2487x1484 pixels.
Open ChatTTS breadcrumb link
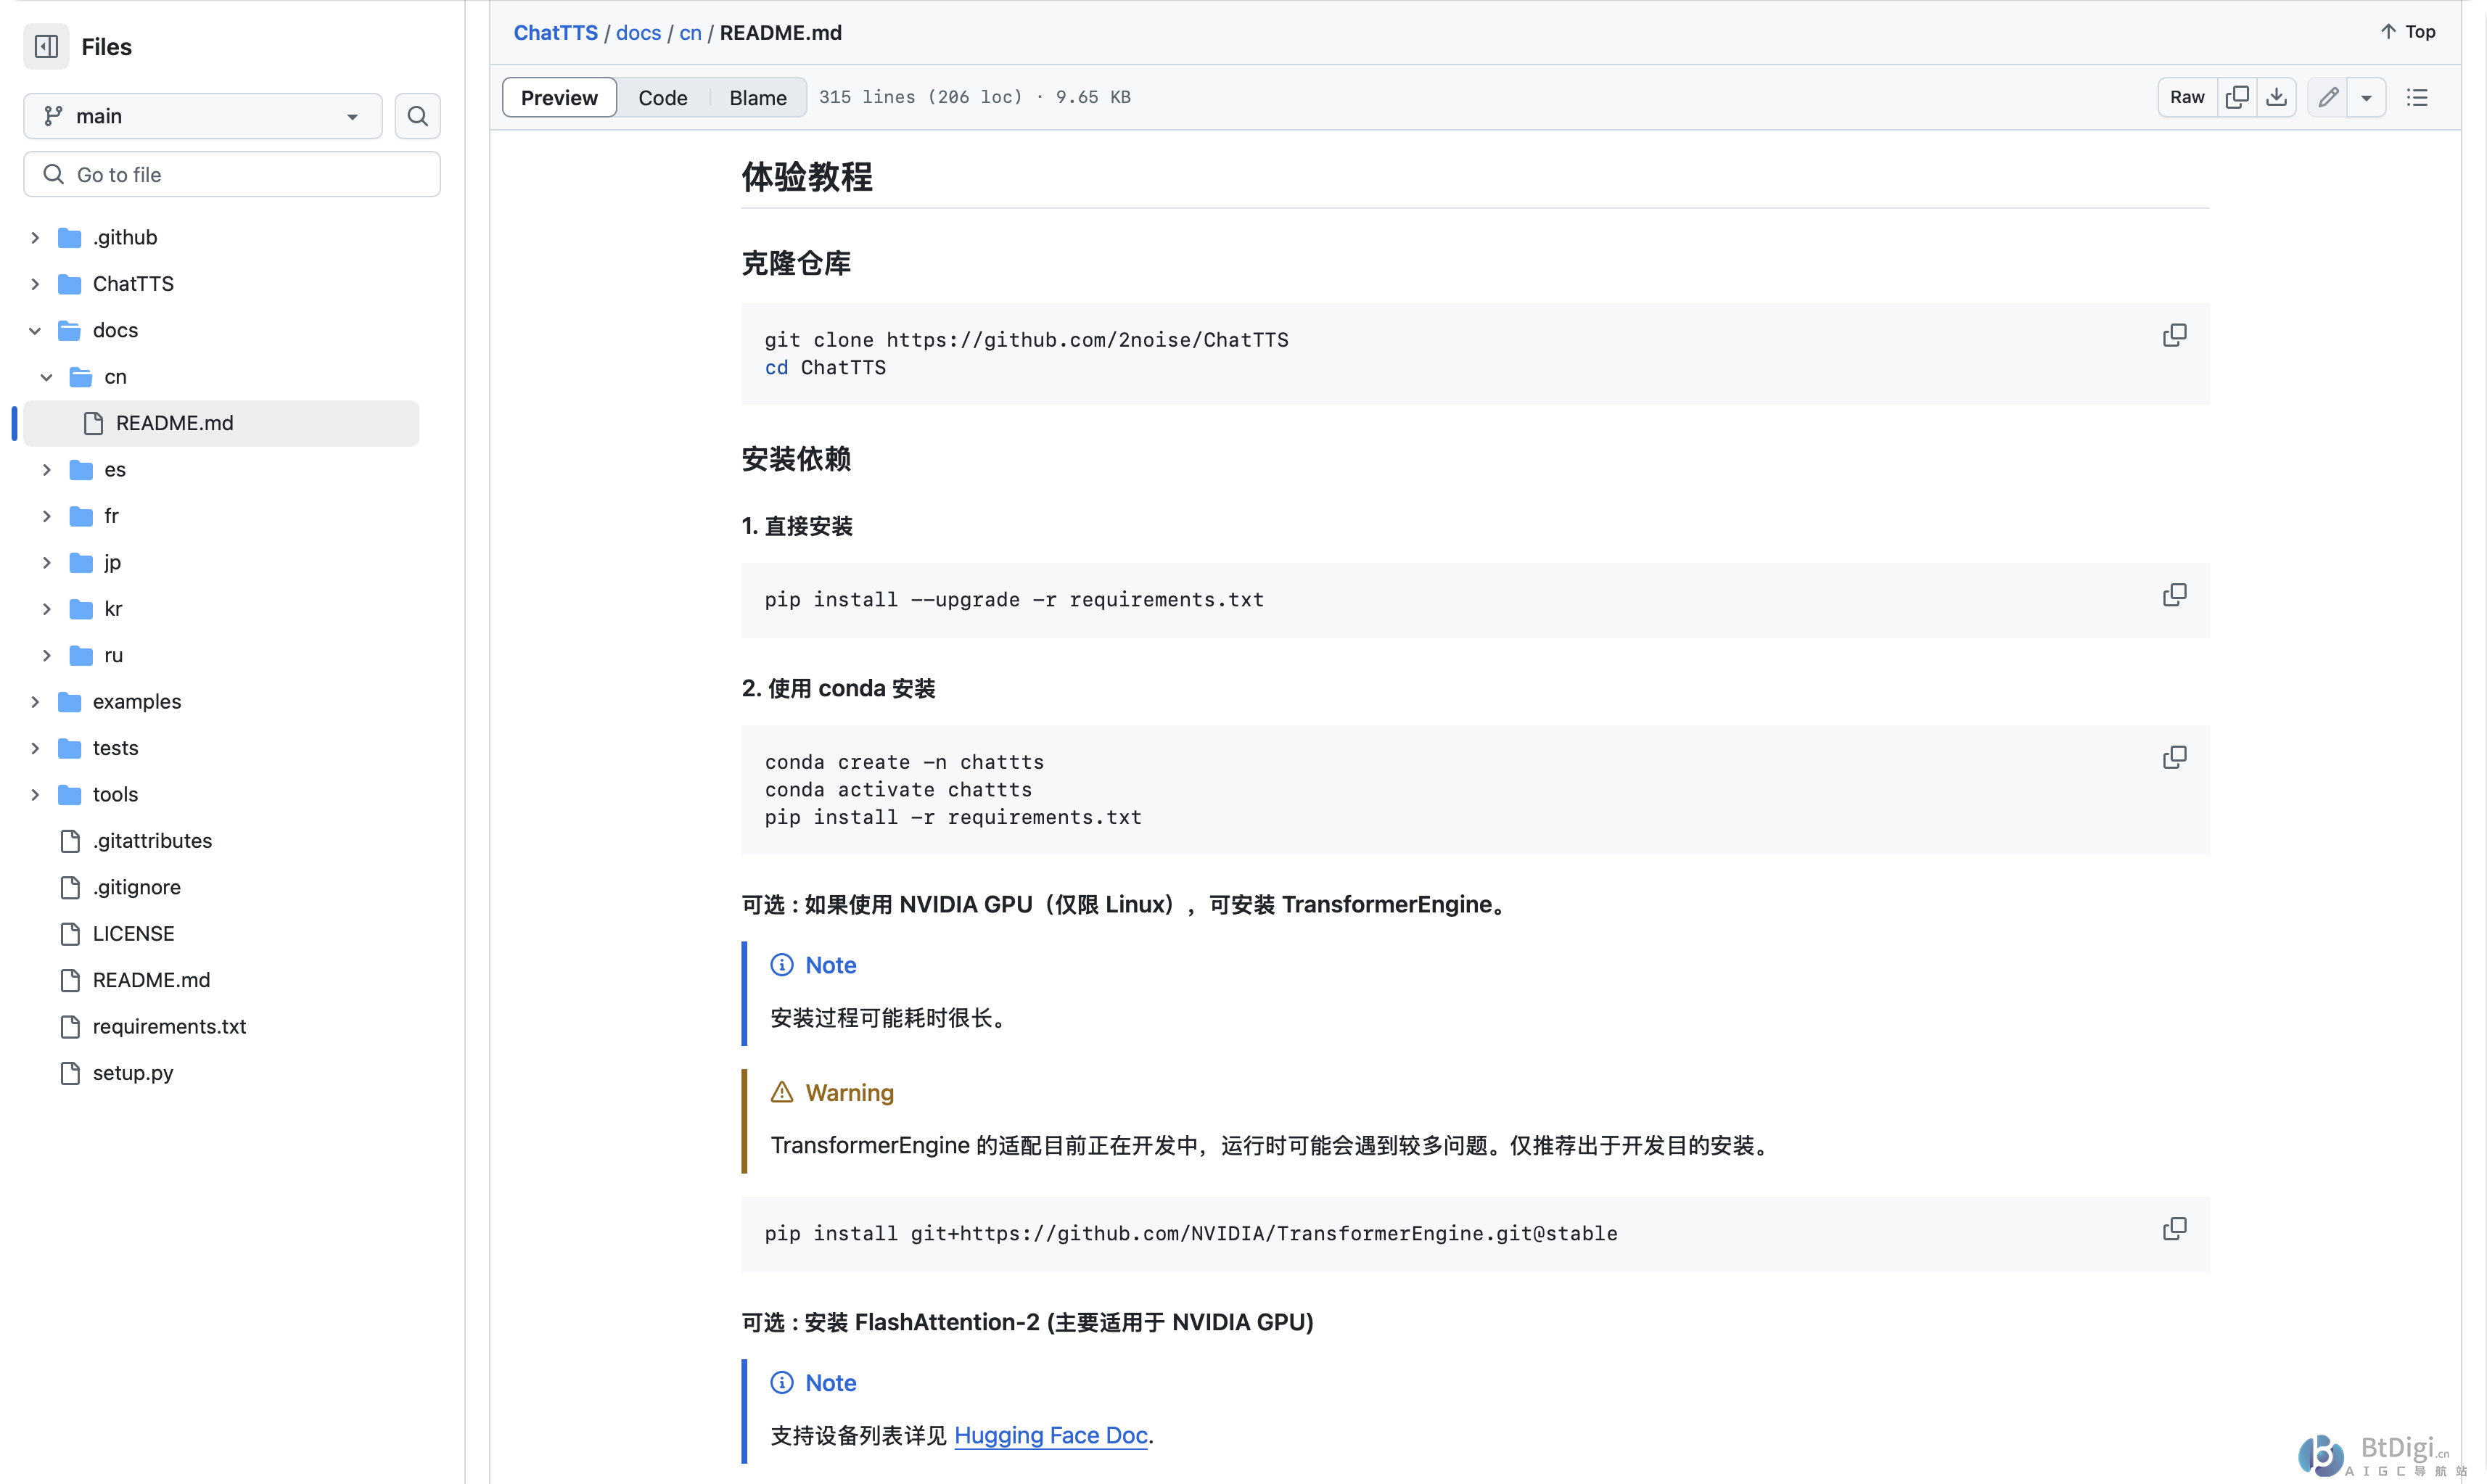pyautogui.click(x=555, y=33)
